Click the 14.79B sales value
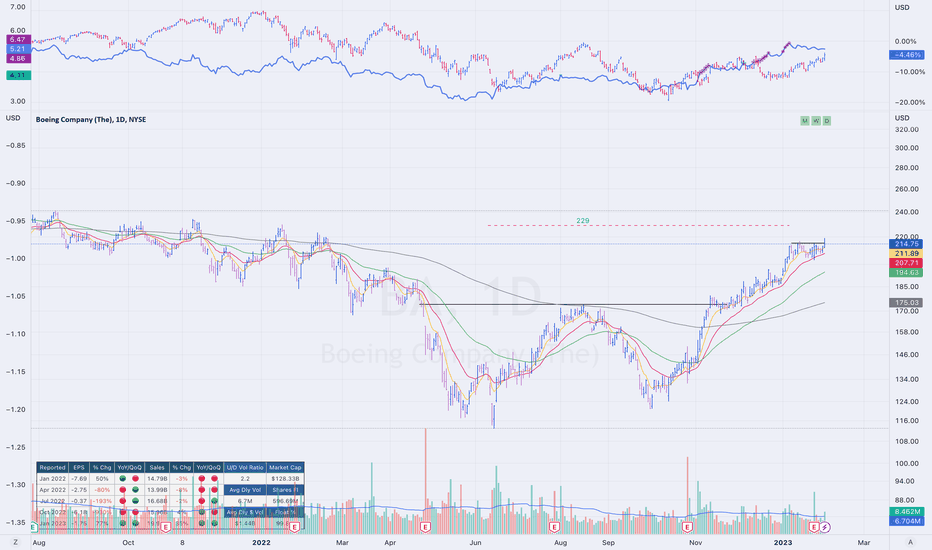The height and width of the screenshot is (550, 932). pos(157,479)
